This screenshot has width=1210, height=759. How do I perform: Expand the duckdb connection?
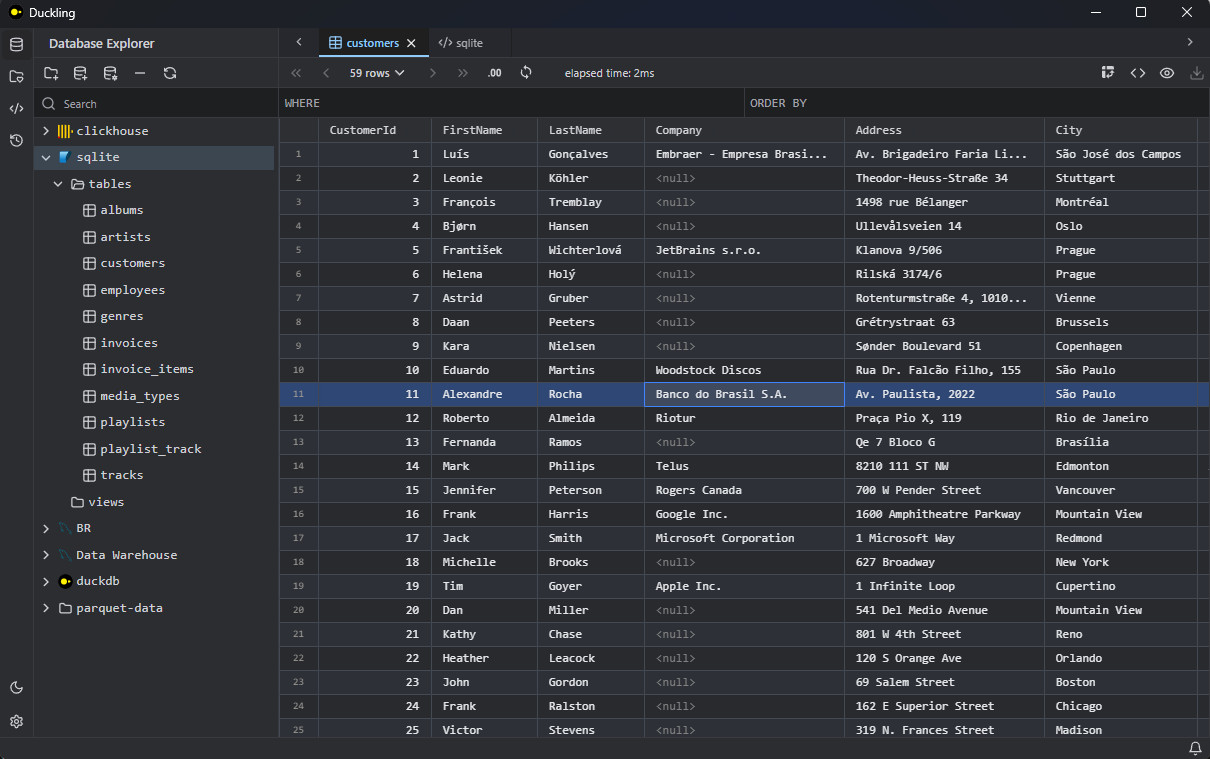click(46, 581)
